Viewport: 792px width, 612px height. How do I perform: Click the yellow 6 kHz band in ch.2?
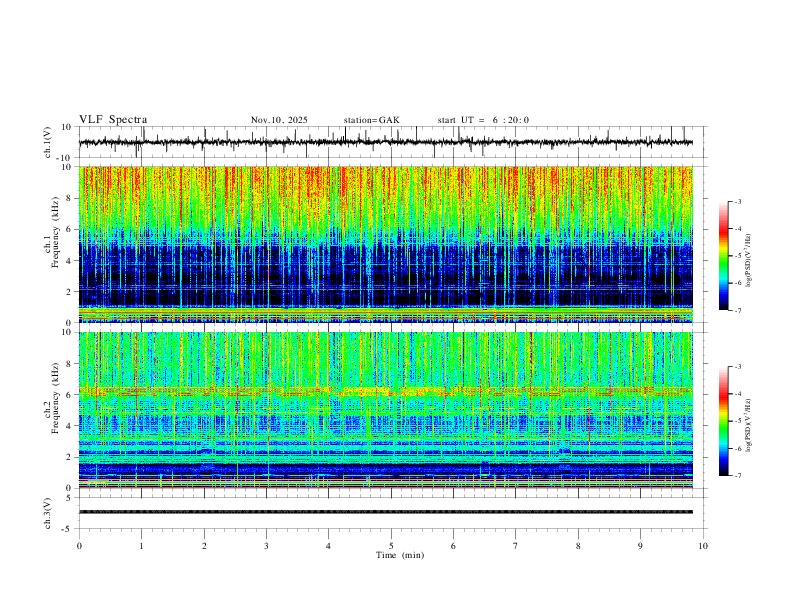point(386,390)
